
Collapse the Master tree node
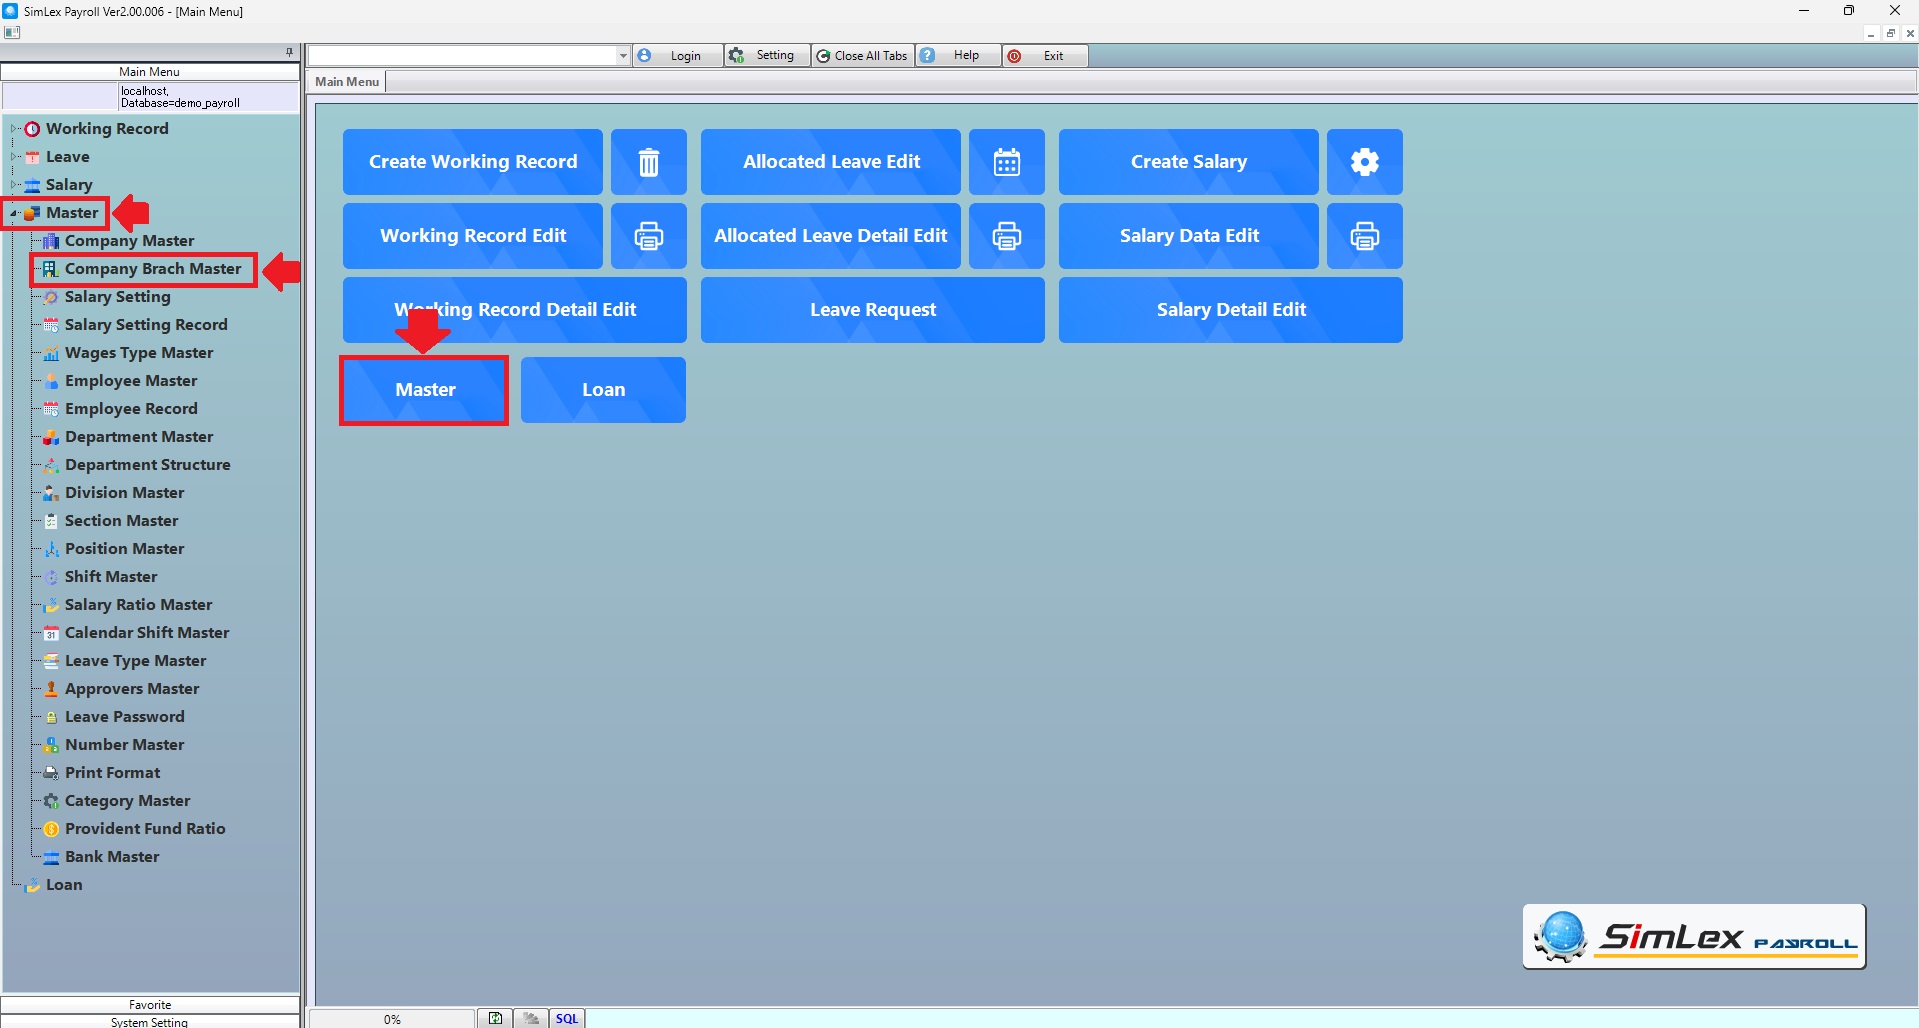point(14,213)
